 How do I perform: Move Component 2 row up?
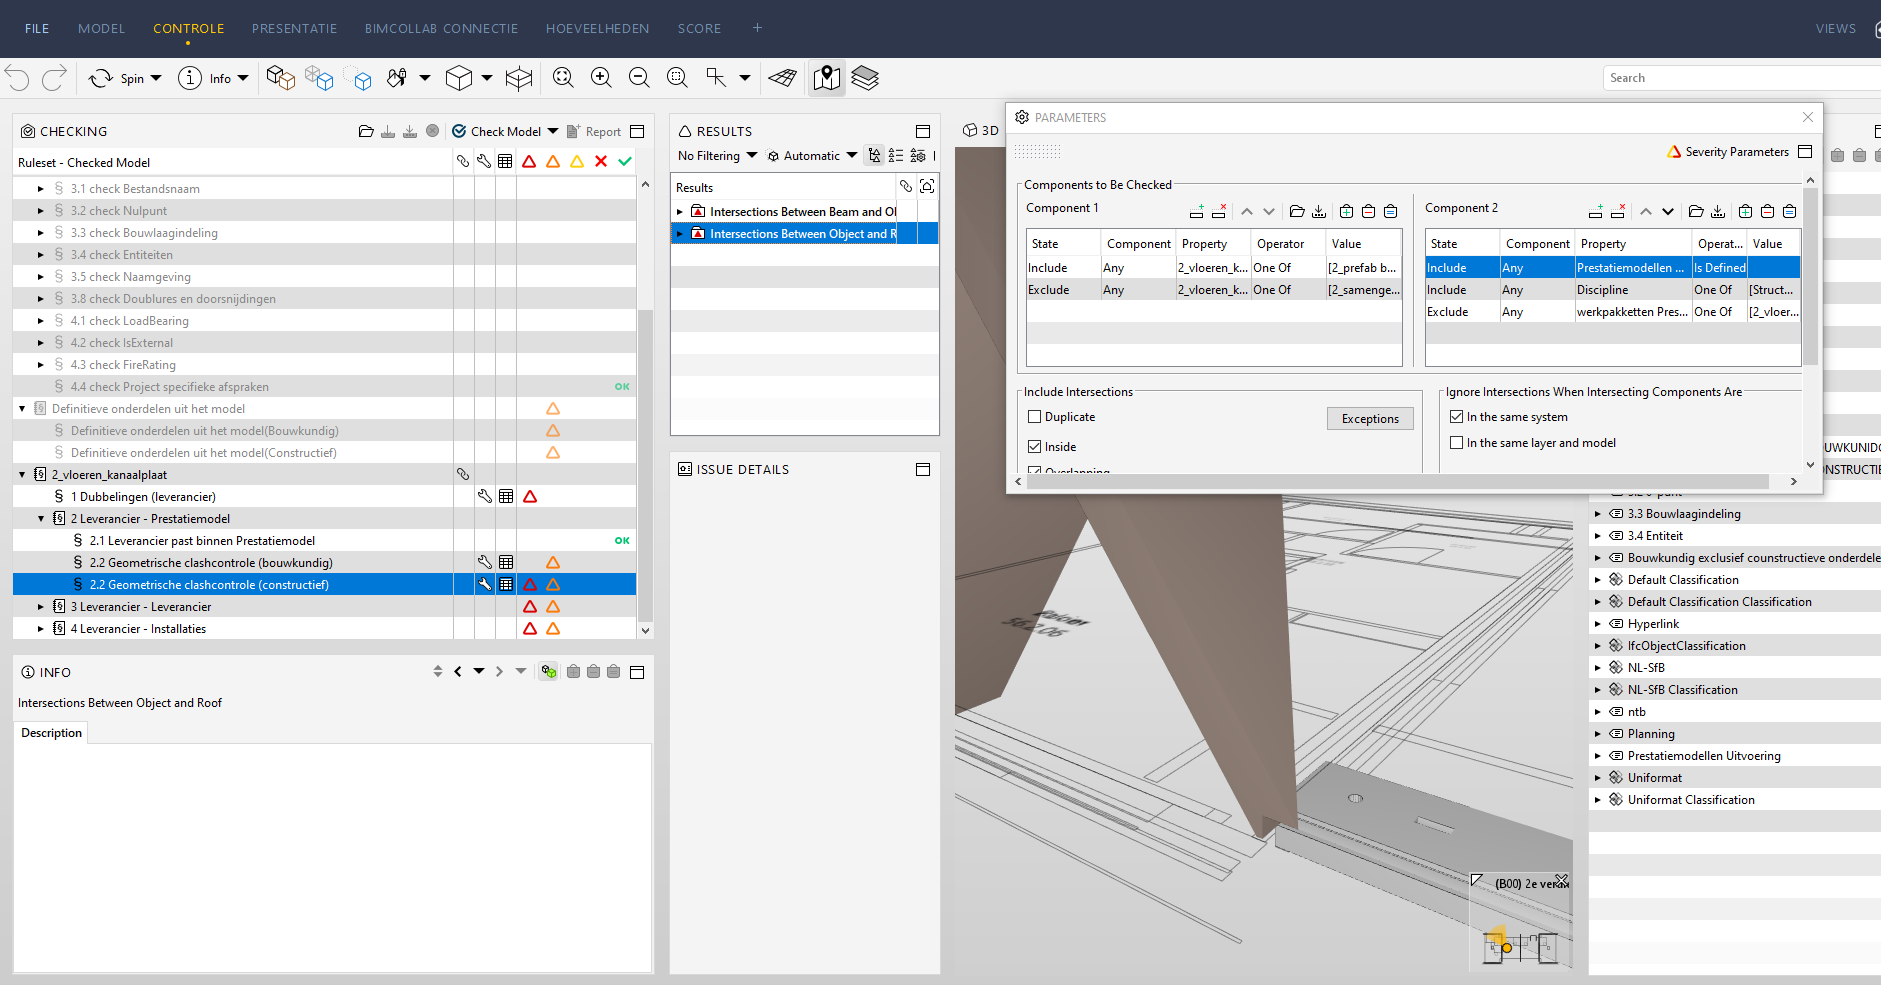[1646, 211]
